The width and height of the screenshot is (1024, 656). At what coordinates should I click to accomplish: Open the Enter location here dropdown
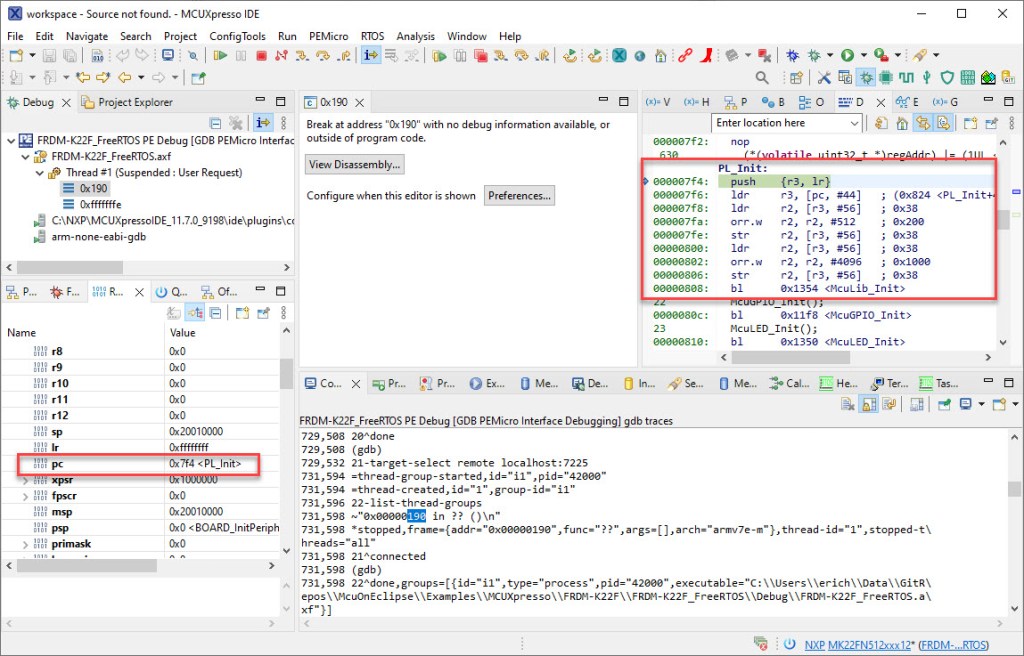pyautogui.click(x=853, y=123)
